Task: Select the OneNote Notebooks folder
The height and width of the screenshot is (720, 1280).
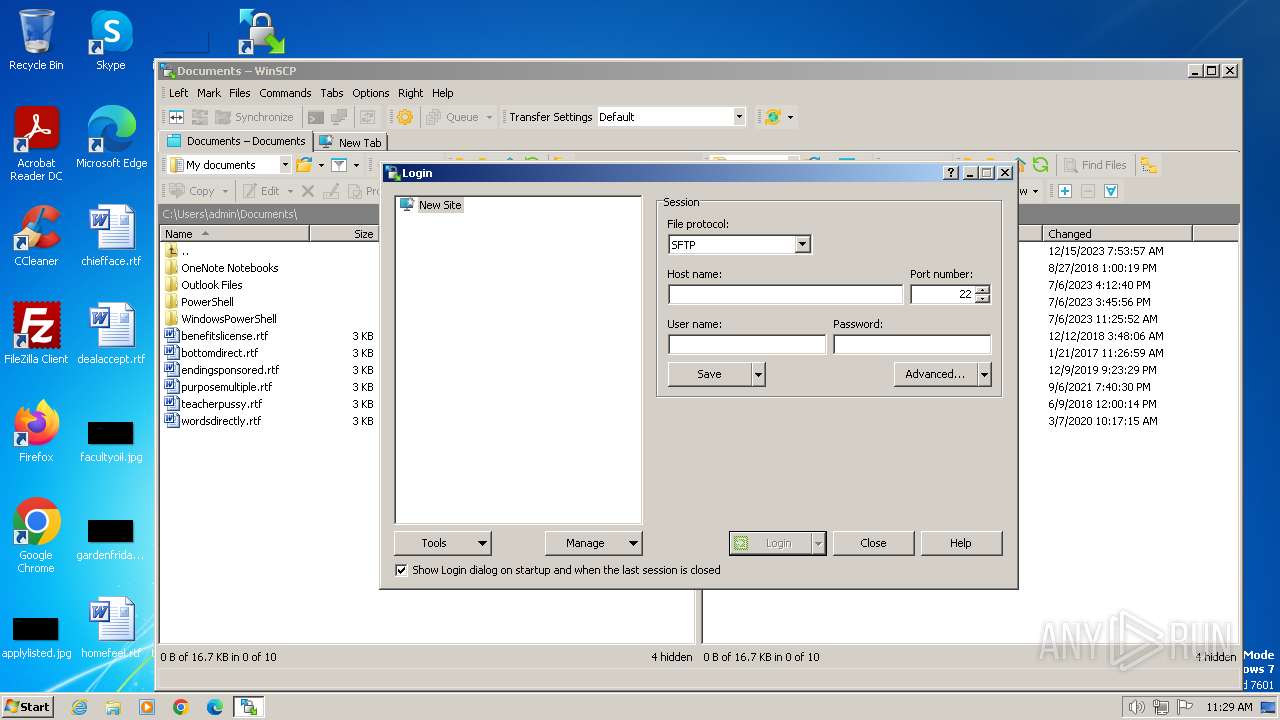Action: (x=229, y=268)
